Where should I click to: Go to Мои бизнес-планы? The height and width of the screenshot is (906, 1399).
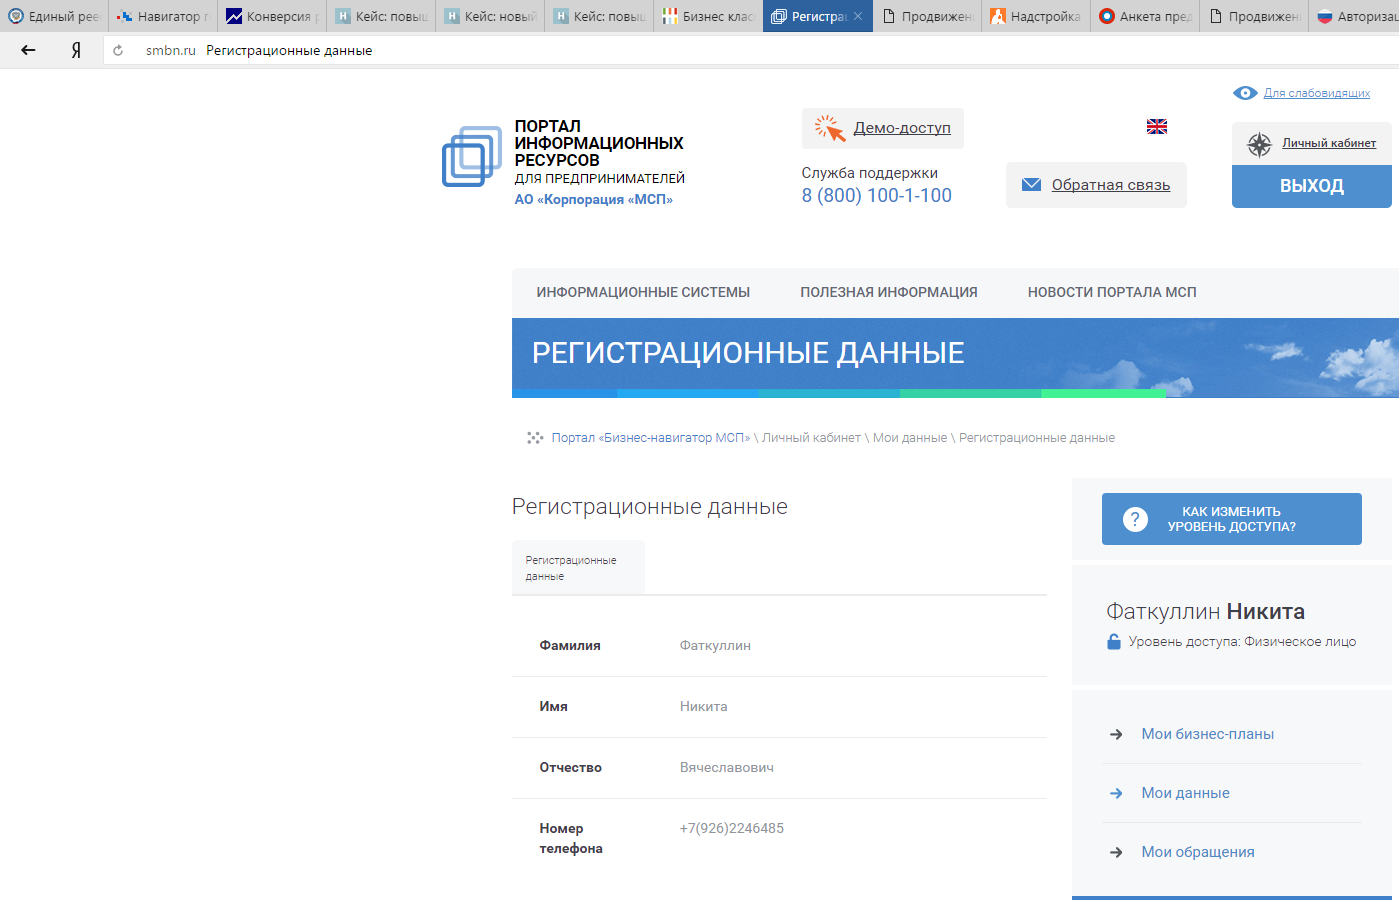coord(1207,734)
